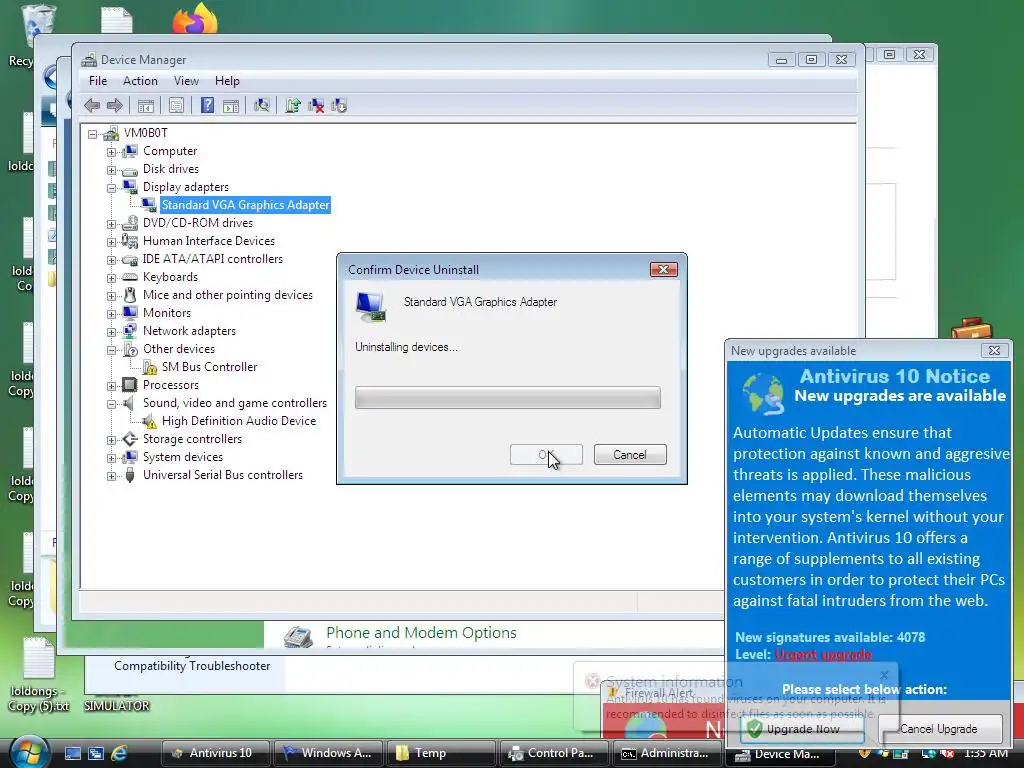Click the Network adapters category icon
Viewport: 1024px width, 768px height.
[130, 331]
